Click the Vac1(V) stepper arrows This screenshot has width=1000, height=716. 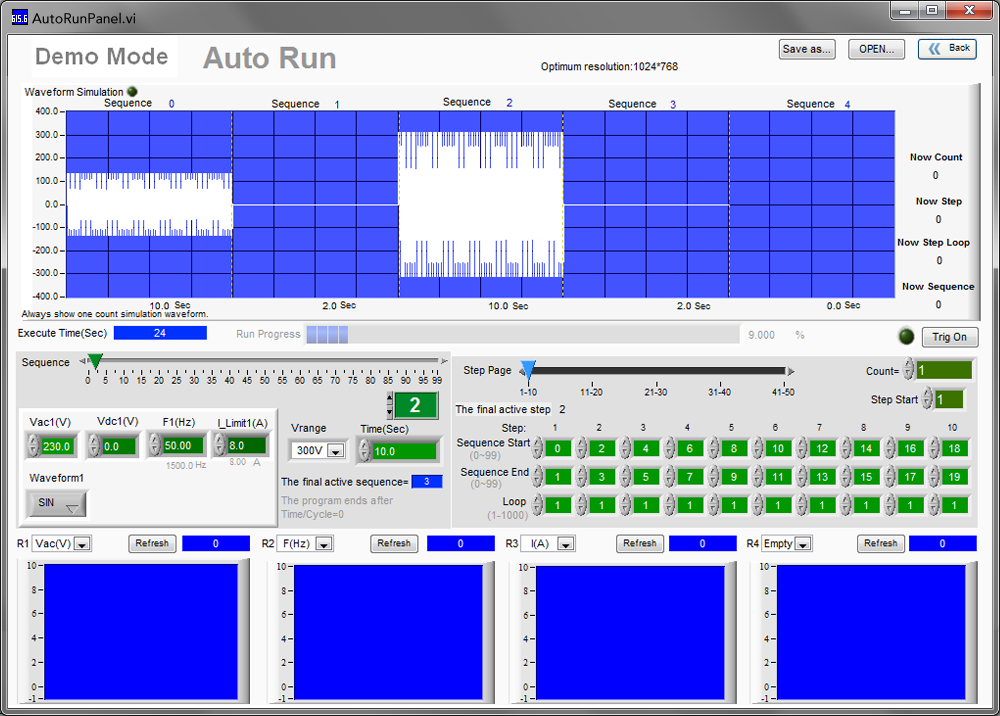pyautogui.click(x=34, y=446)
